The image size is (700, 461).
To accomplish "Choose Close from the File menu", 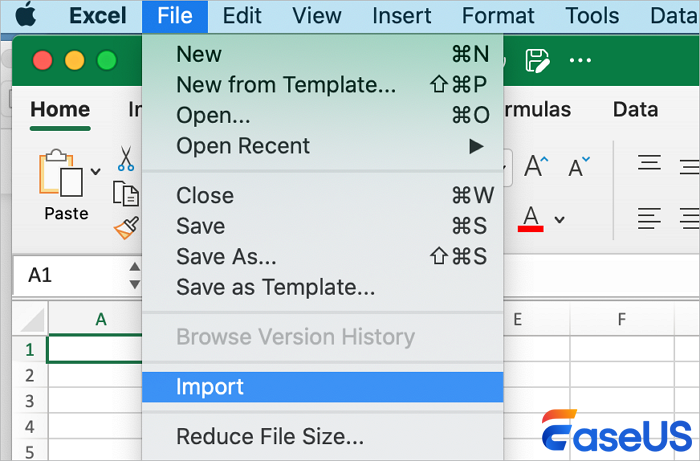I will [323, 195].
